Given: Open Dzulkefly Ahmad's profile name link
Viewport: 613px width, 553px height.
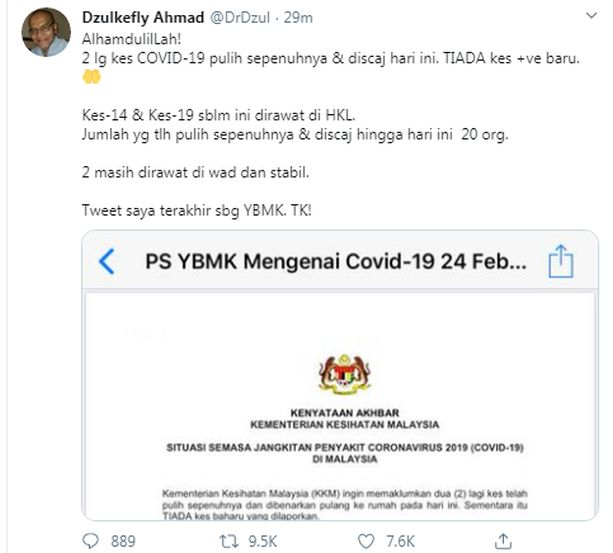Looking at the screenshot, I should (x=143, y=18).
